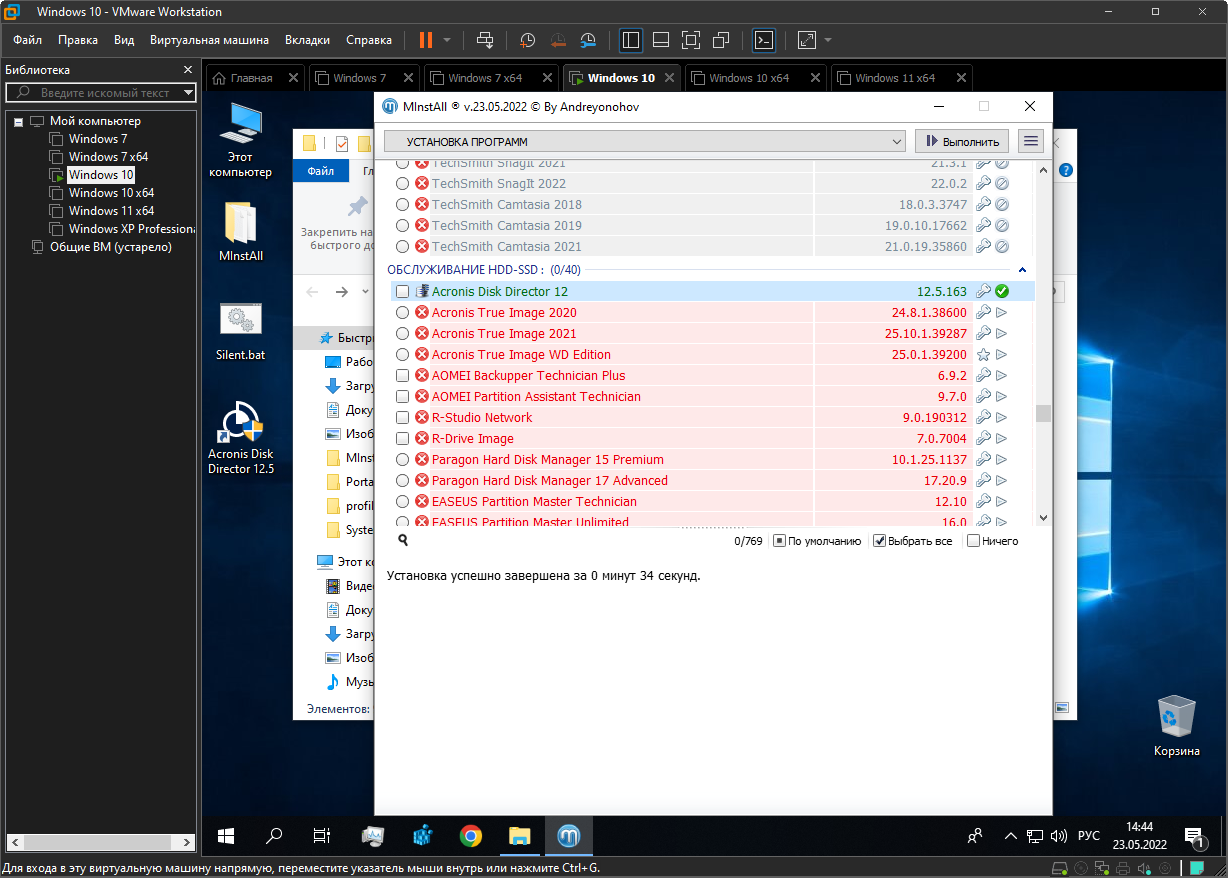This screenshot has height=878, width=1228.
Task: Tick the "Ничего" checkbox
Action: click(973, 541)
